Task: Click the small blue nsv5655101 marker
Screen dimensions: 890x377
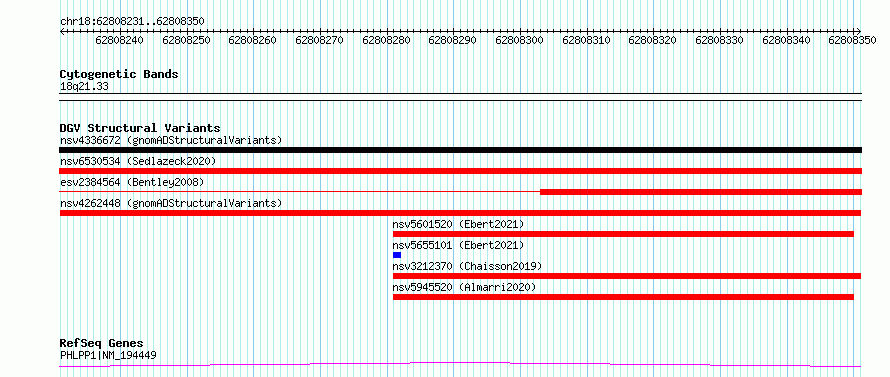Action: tap(397, 255)
